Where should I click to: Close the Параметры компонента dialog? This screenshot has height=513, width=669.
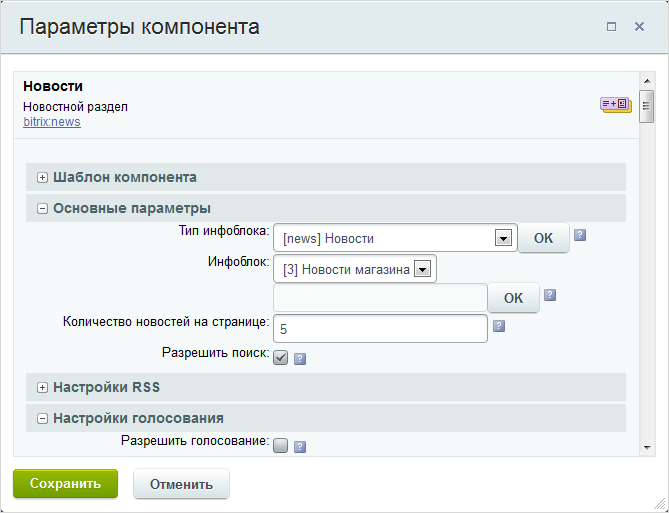[639, 27]
